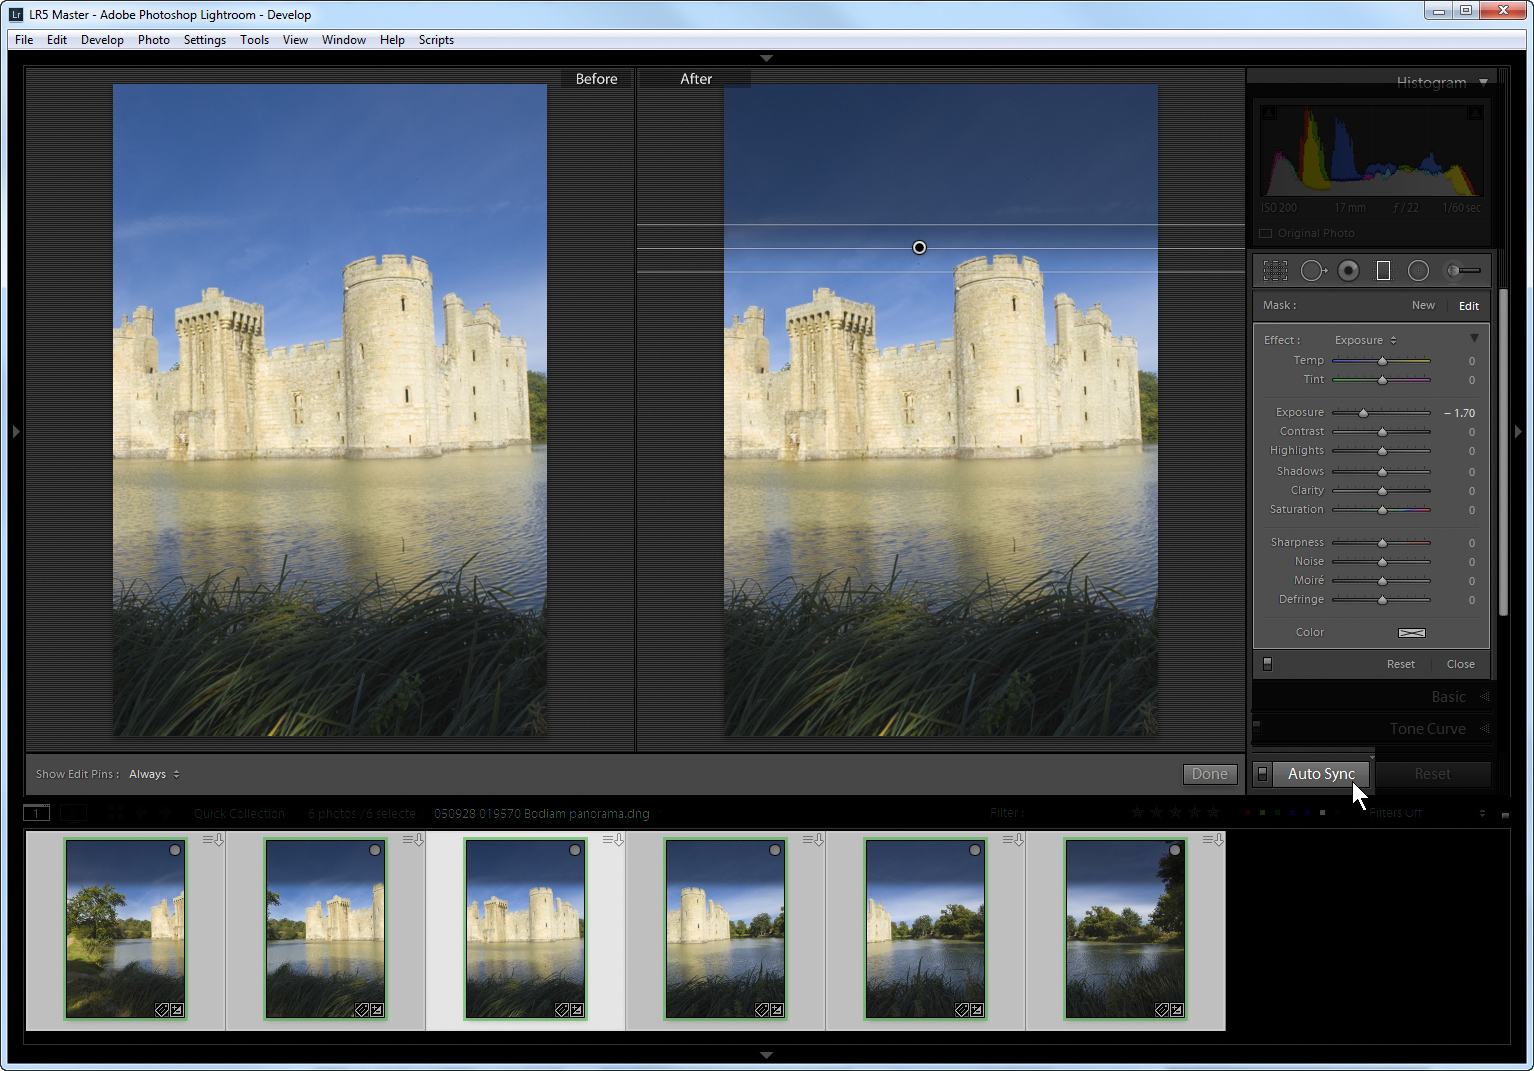The width and height of the screenshot is (1534, 1071).
Task: Choose the Radial Filter tool
Action: [x=1418, y=271]
